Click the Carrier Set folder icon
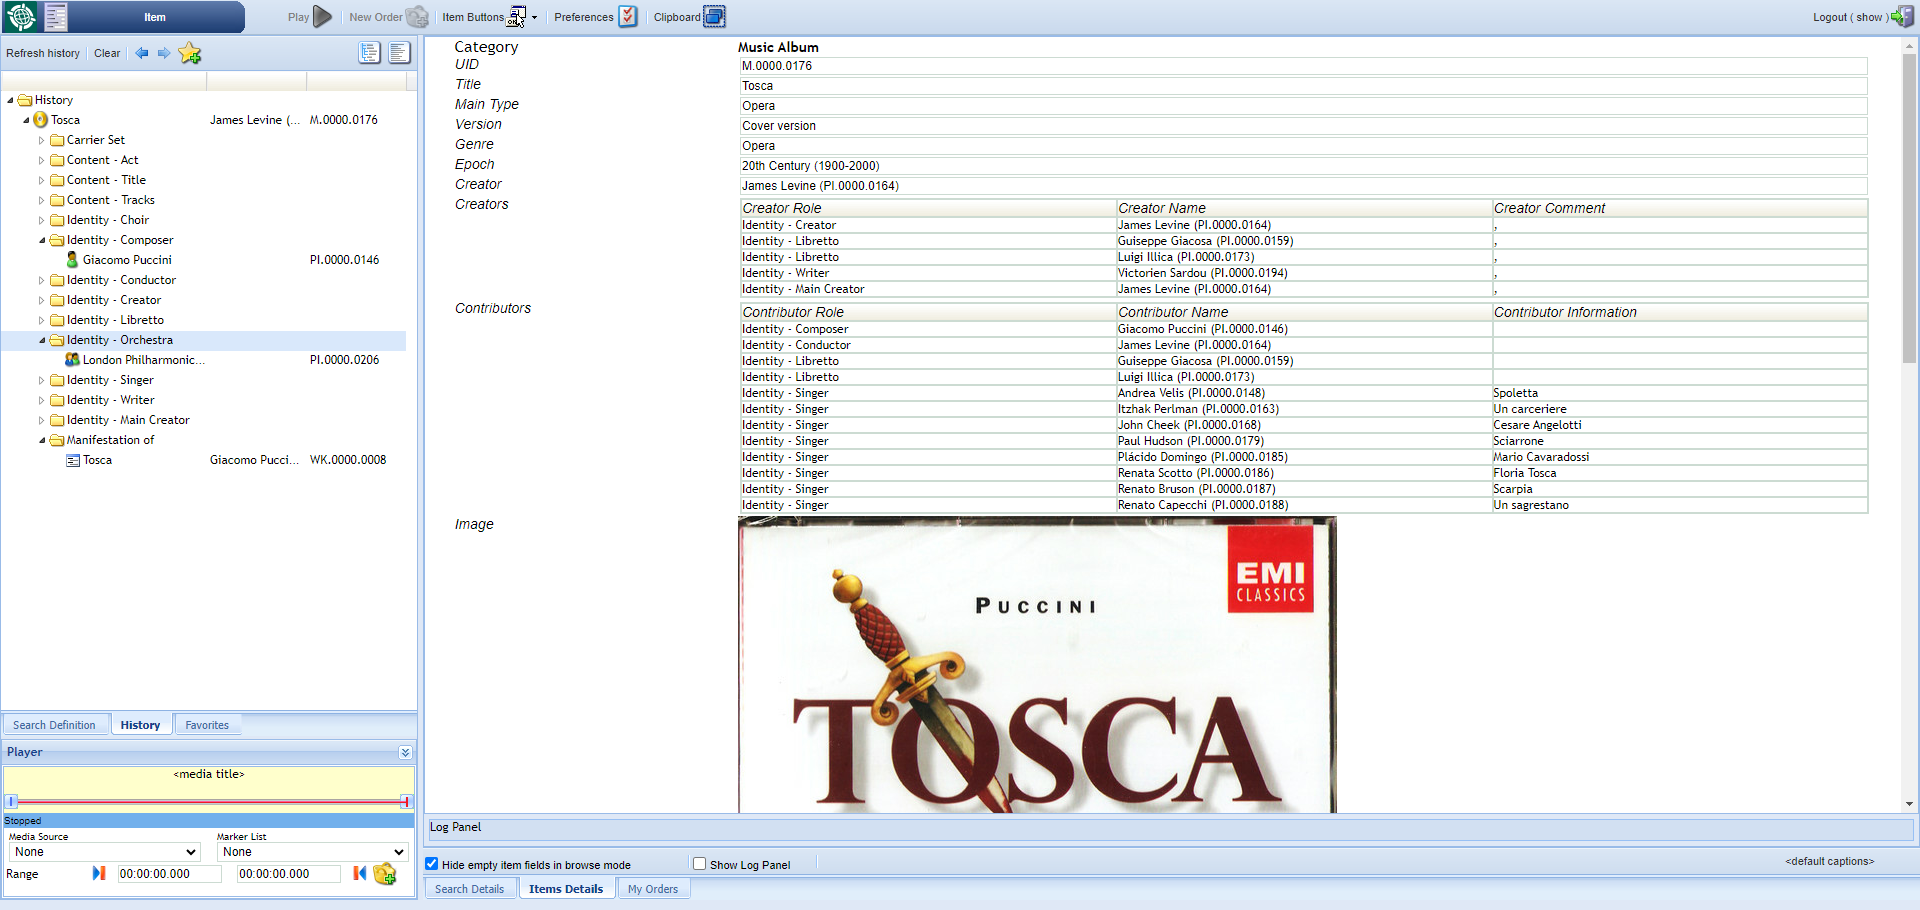Viewport: 1920px width, 910px height. tap(57, 140)
